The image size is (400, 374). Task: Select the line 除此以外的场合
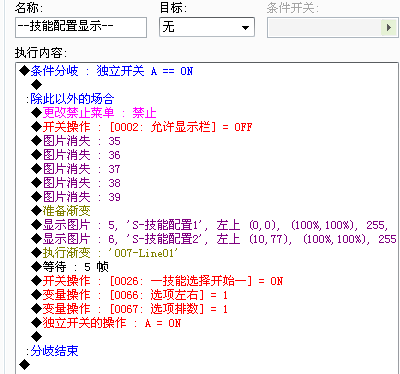click(x=70, y=99)
